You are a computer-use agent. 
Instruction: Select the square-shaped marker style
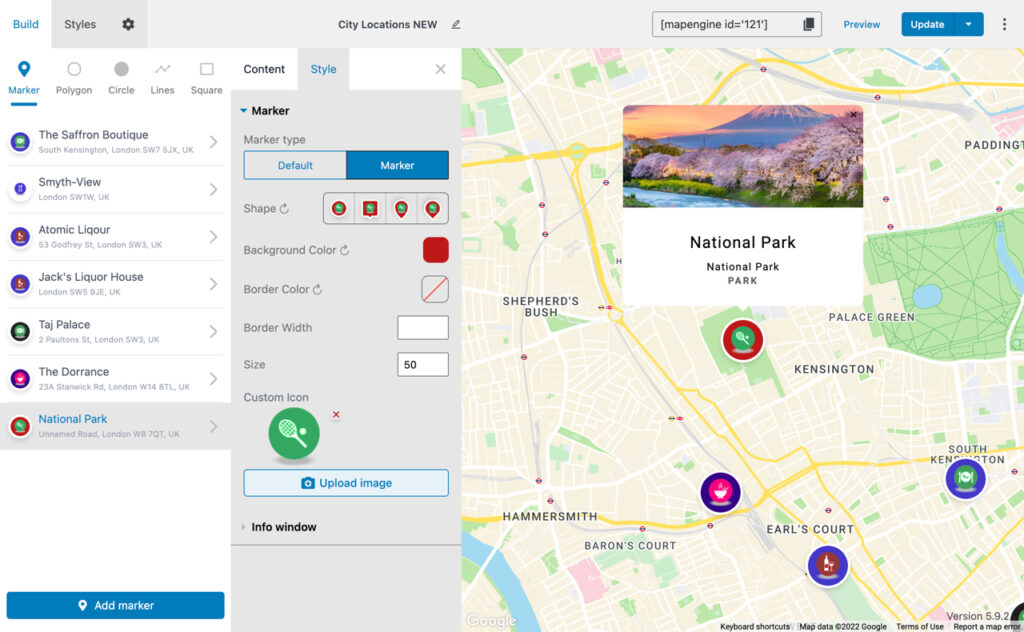368,208
